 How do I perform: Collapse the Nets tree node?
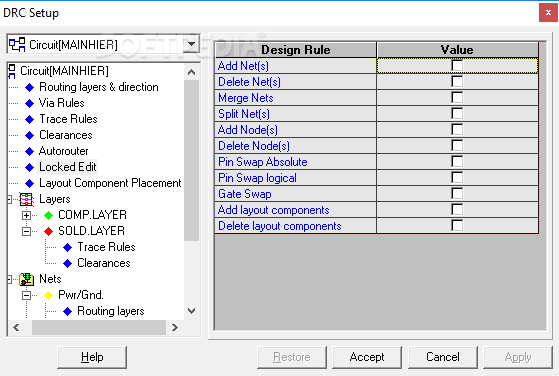[10, 279]
